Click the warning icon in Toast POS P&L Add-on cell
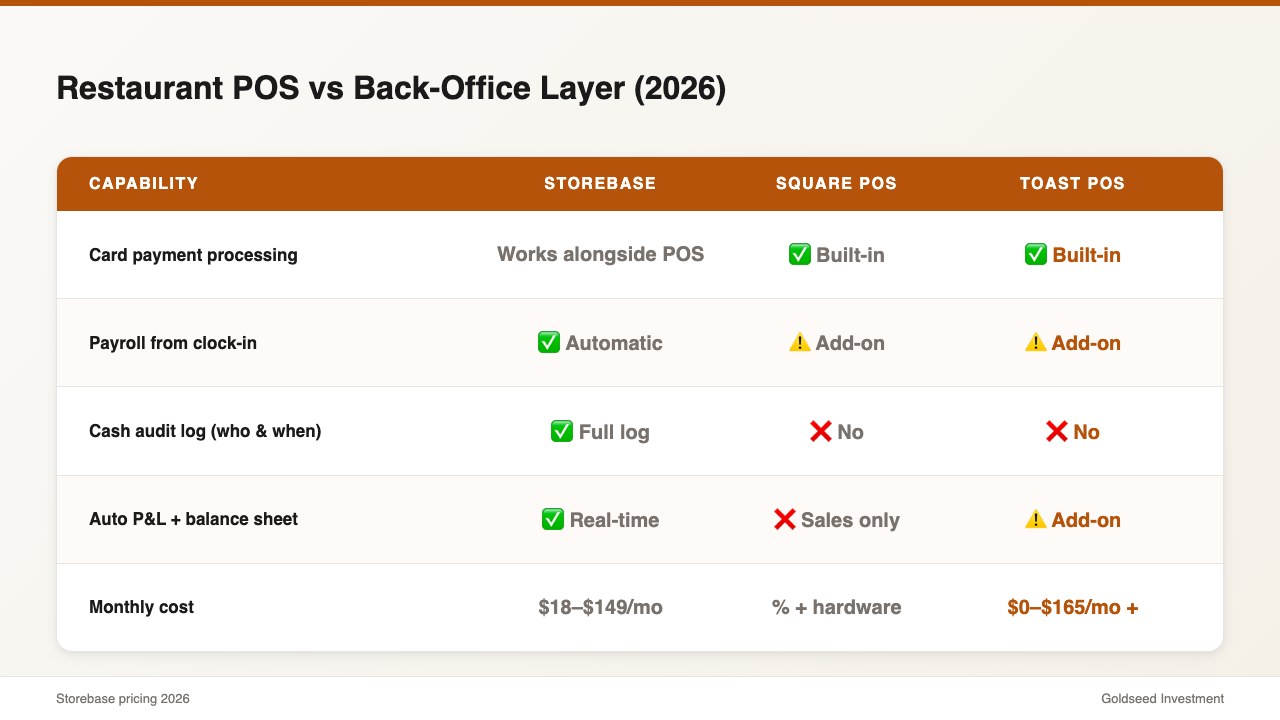This screenshot has height=720, width=1280. click(1035, 519)
